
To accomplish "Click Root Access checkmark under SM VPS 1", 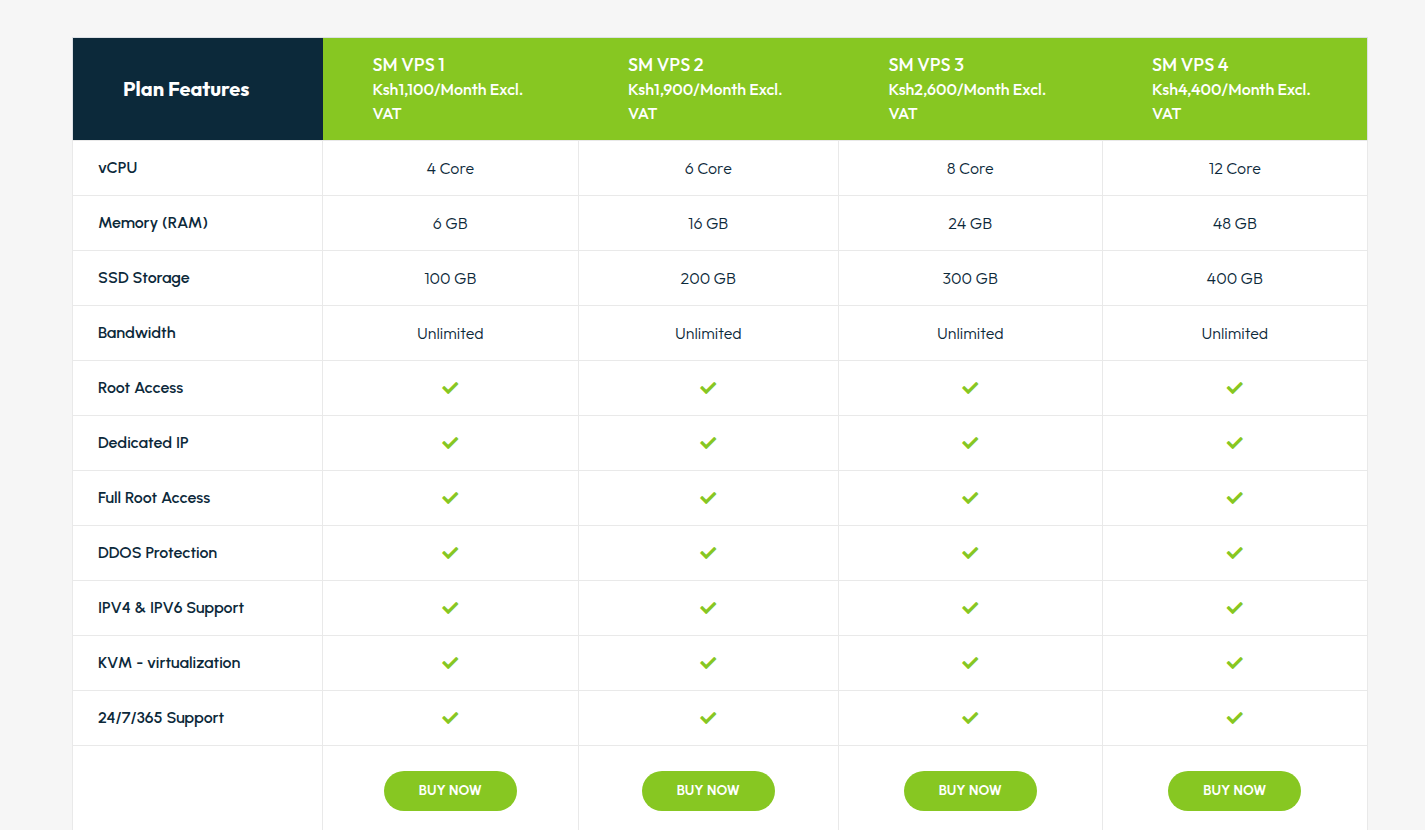I will coord(450,388).
